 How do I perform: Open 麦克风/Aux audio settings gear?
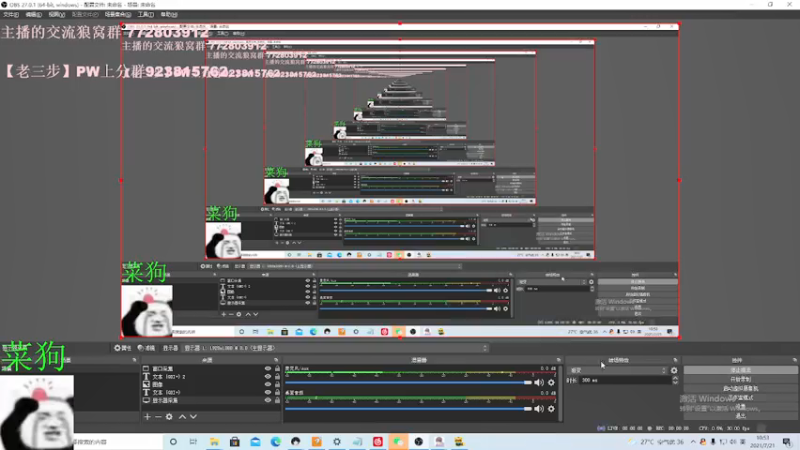tap(551, 382)
